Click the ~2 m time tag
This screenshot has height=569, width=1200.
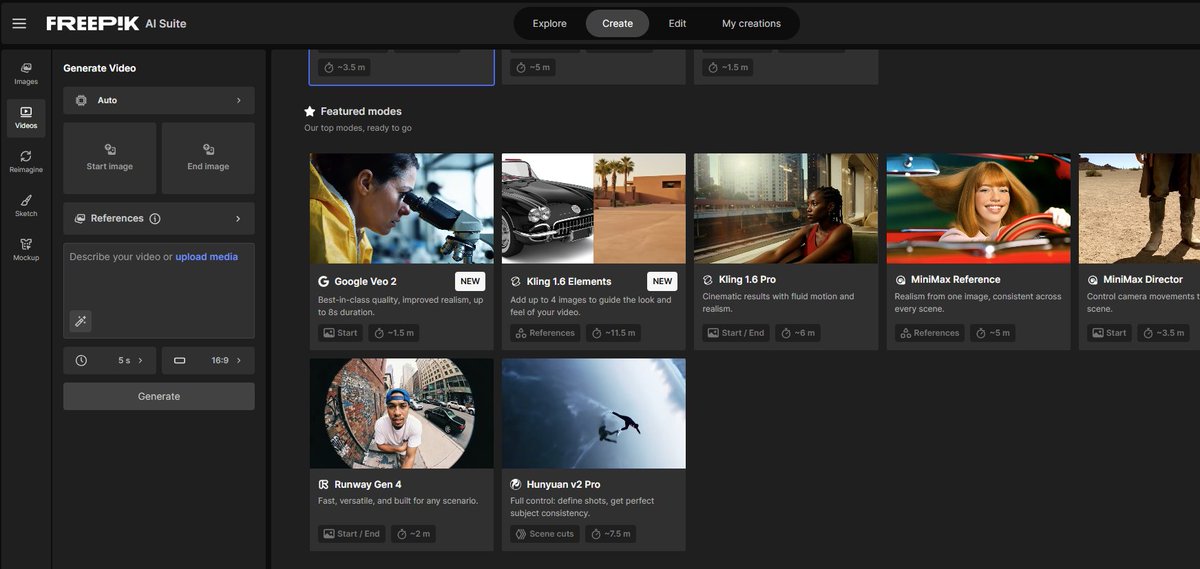(x=413, y=534)
